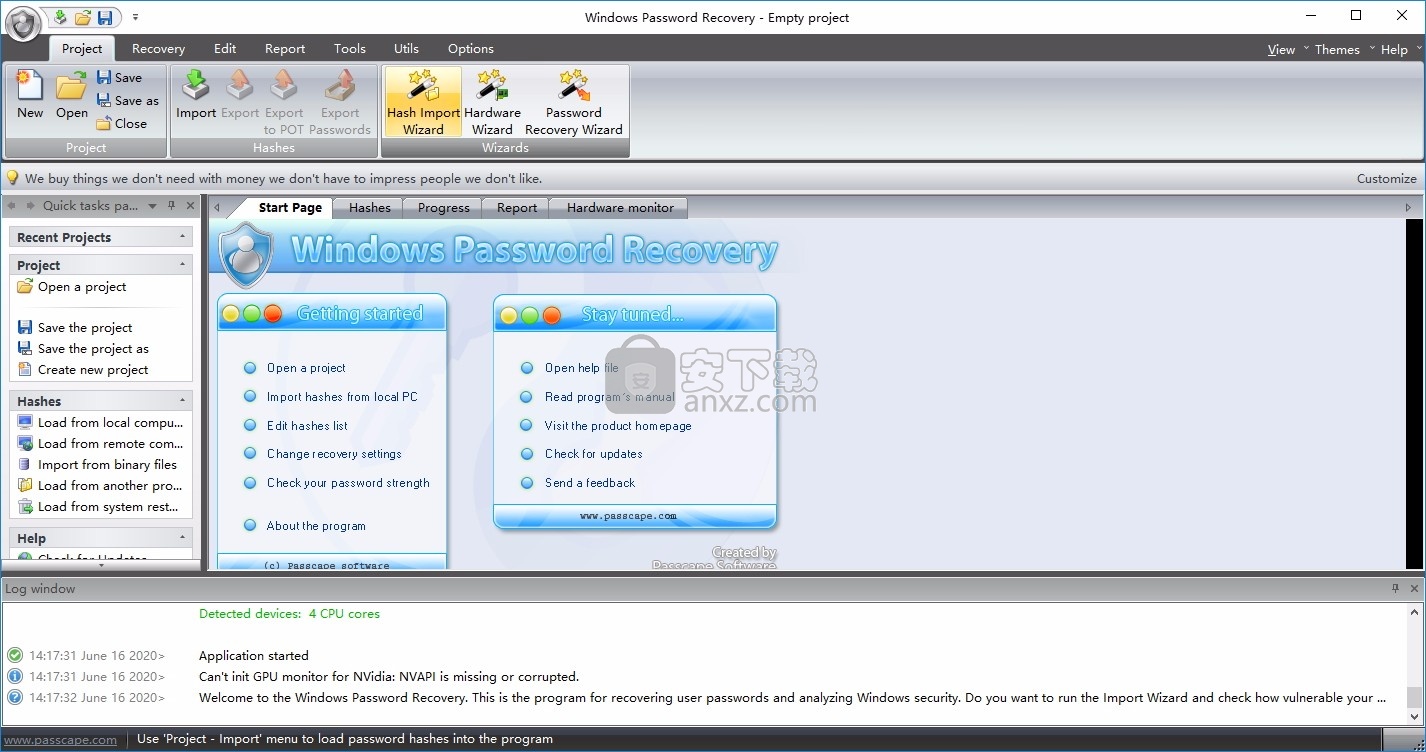
Task: Click quick access green import arrow icon
Action: click(60, 17)
